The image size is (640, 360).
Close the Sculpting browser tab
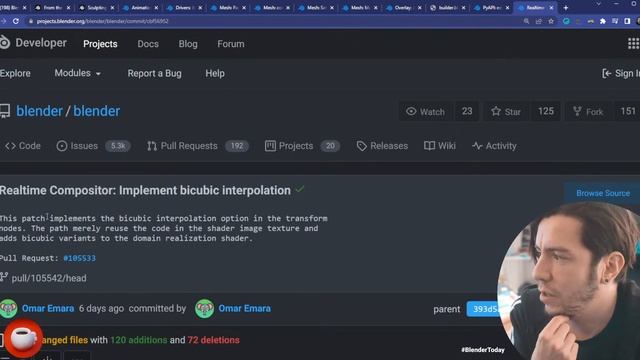[112, 8]
